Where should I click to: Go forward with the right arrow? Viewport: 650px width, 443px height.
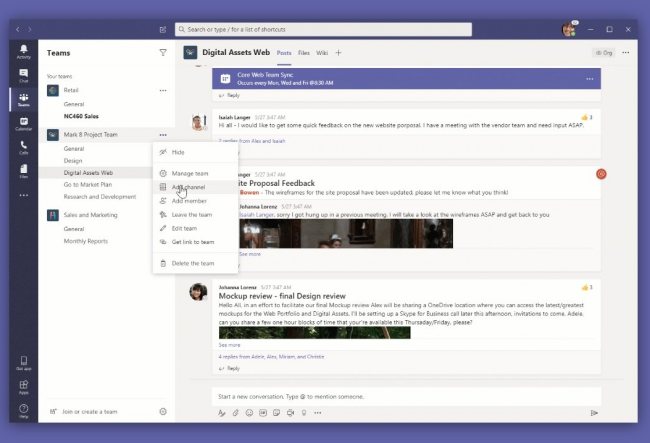(x=29, y=29)
